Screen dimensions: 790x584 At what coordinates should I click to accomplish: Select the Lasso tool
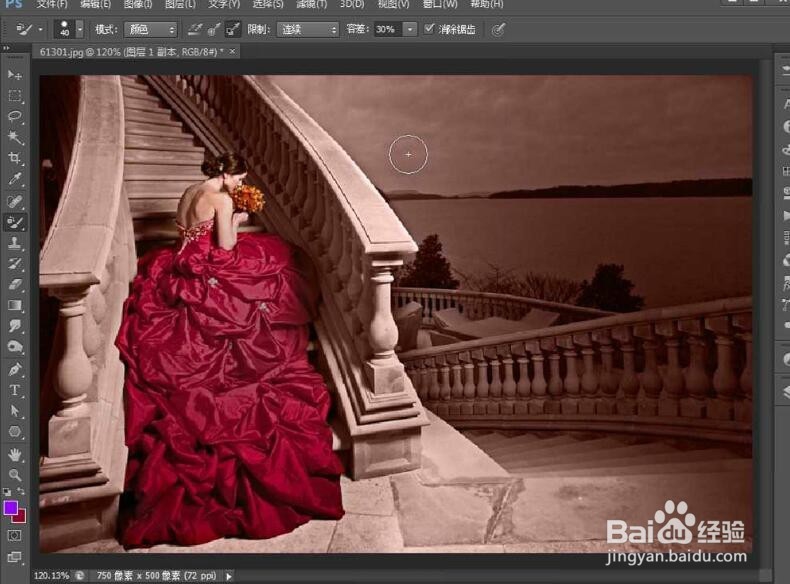tap(15, 116)
